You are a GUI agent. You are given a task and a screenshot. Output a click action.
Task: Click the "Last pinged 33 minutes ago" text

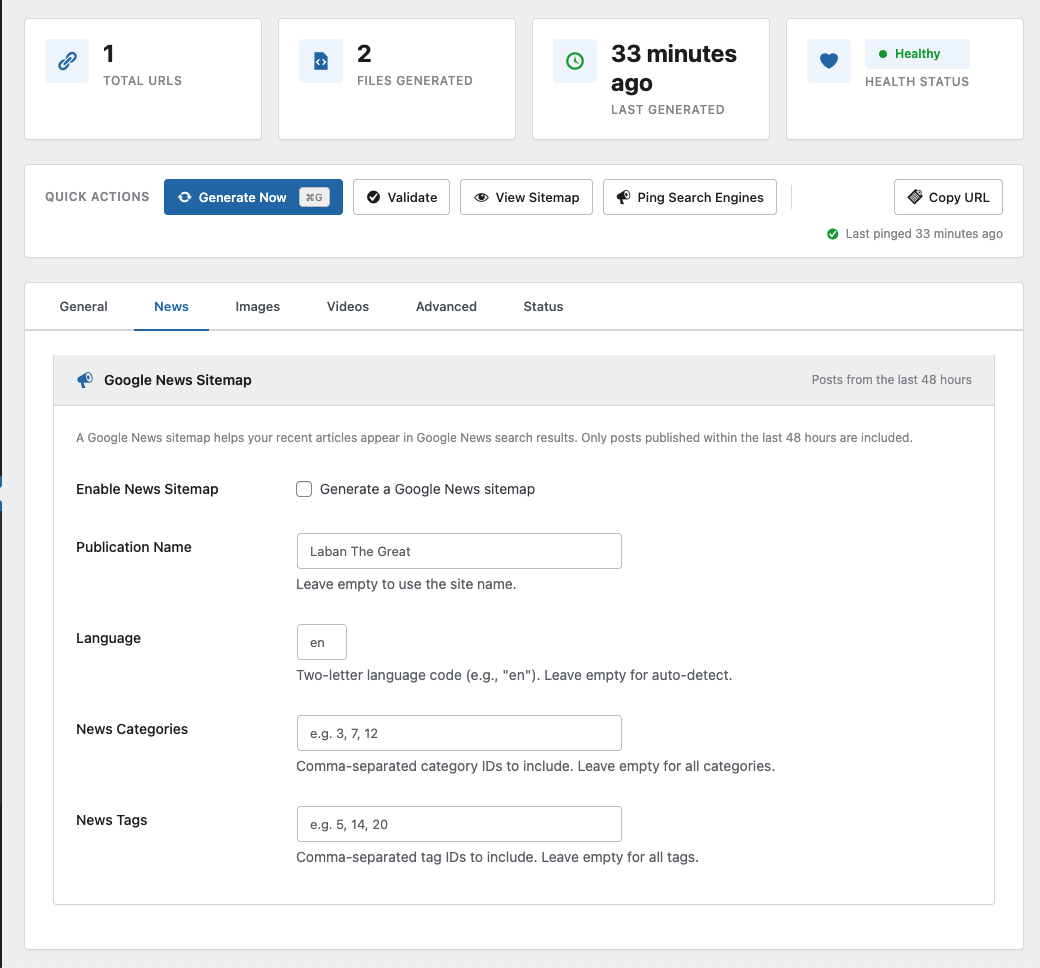(x=924, y=234)
